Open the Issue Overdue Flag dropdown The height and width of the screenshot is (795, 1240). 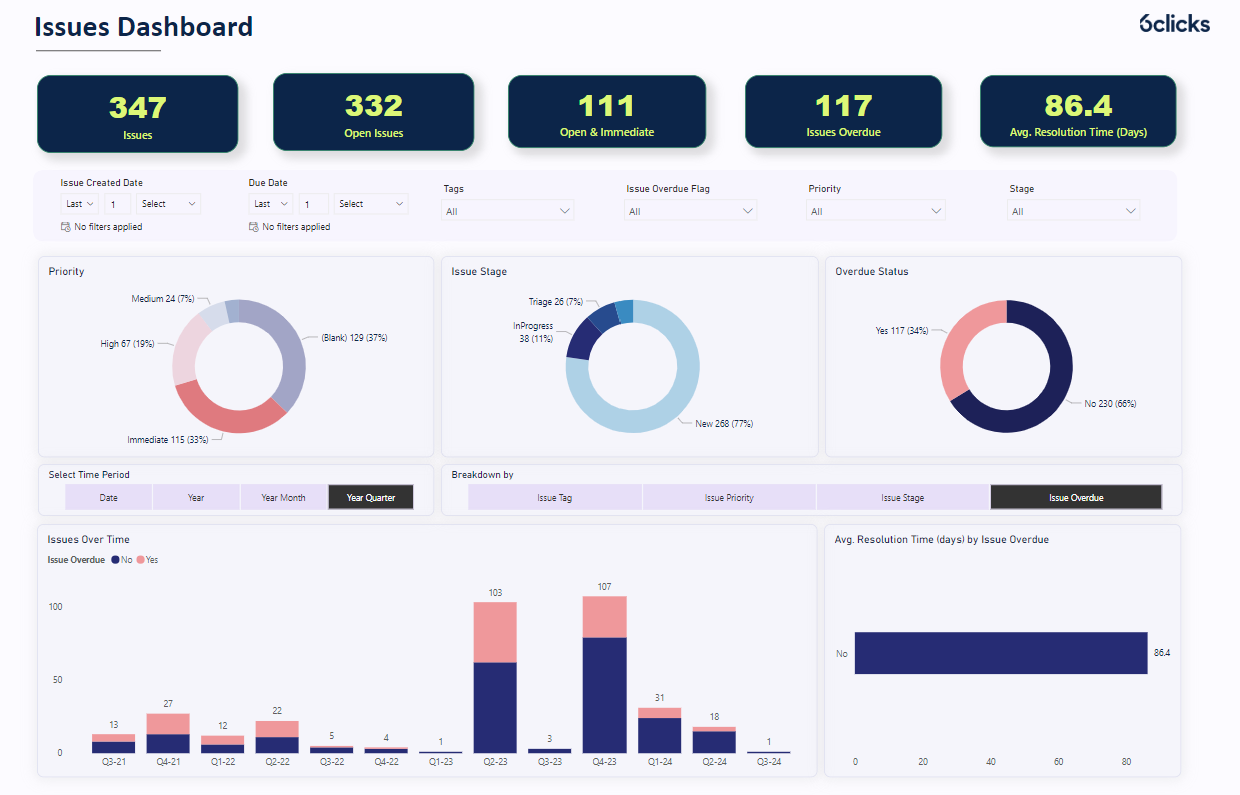click(690, 210)
